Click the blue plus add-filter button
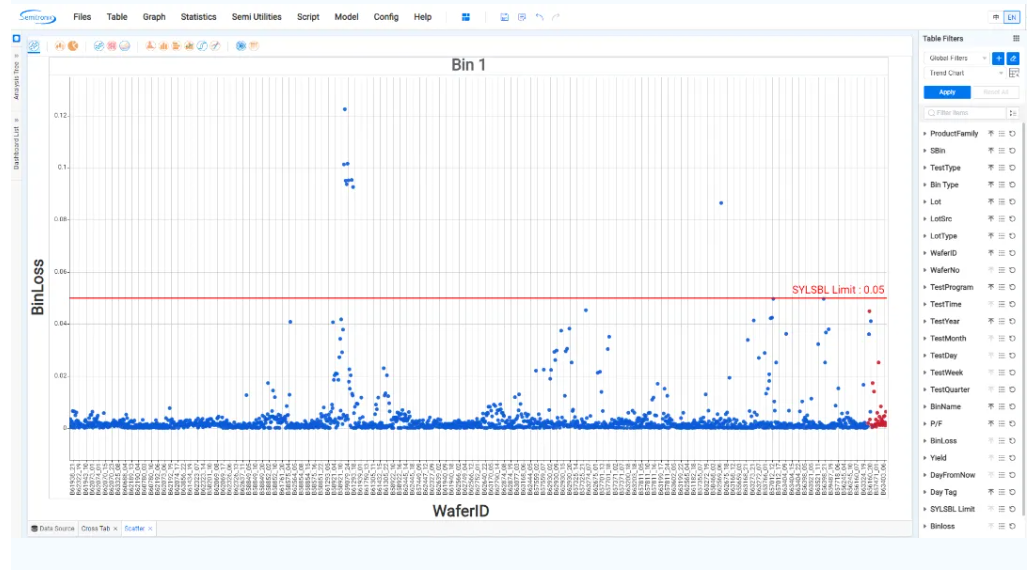The height and width of the screenshot is (570, 1027). pos(998,58)
